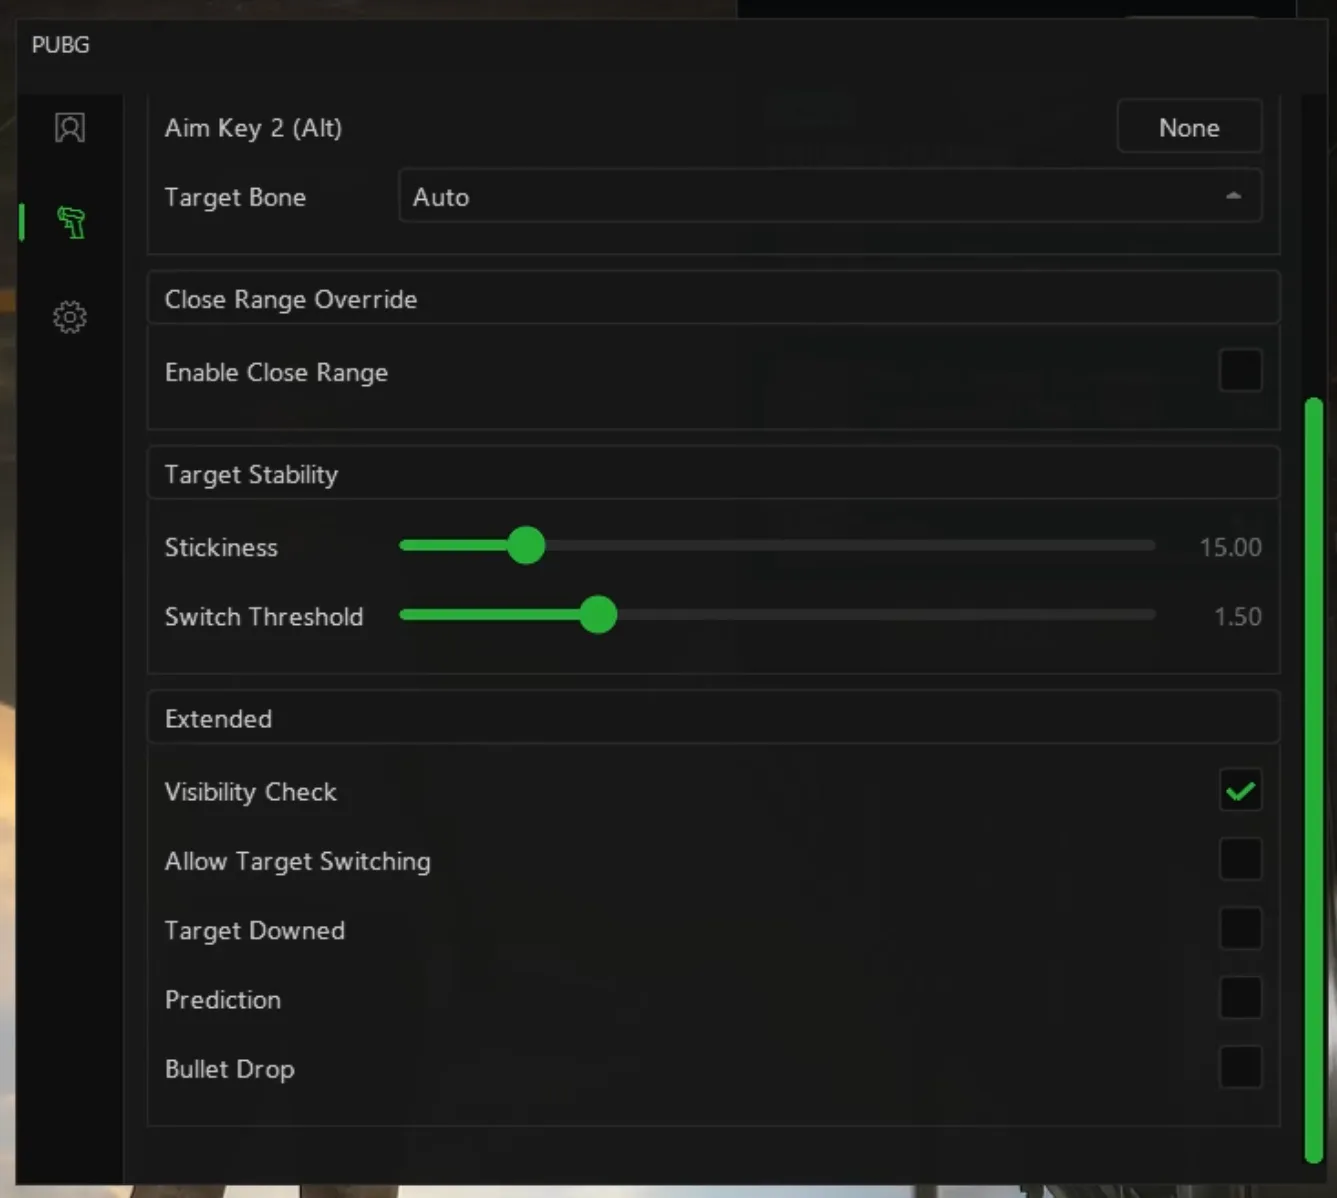Toggle the Target Downed checkbox
1337x1198 pixels.
(1240, 929)
